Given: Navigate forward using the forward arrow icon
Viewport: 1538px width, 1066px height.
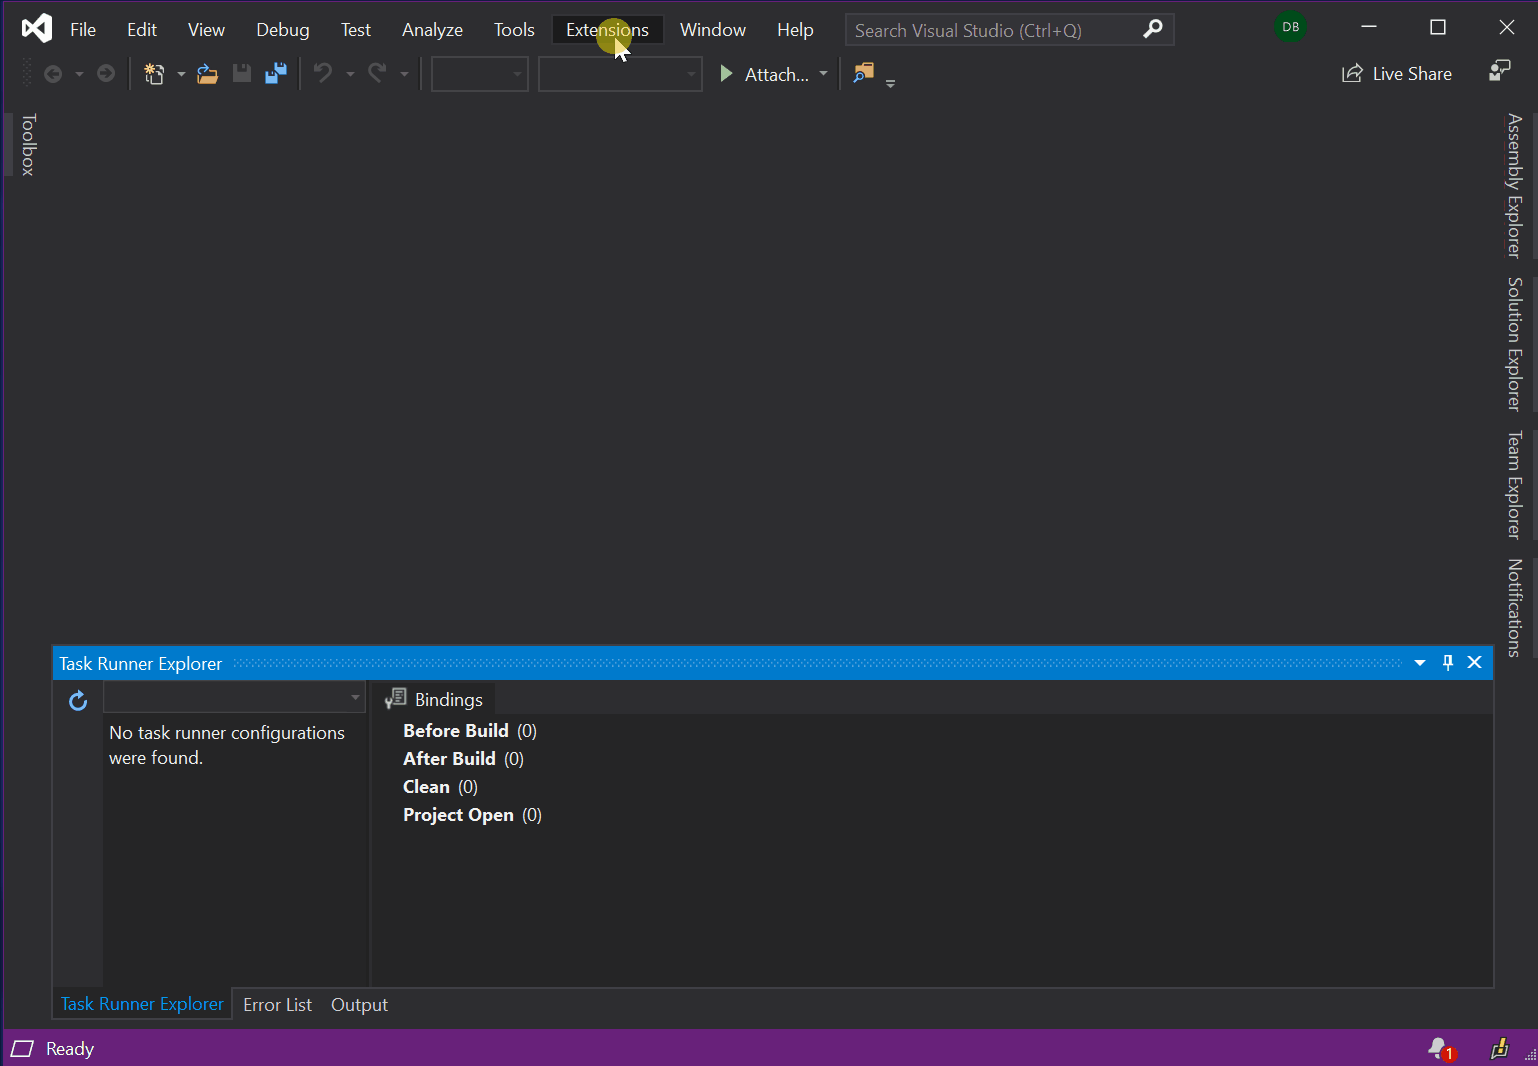Looking at the screenshot, I should (106, 74).
